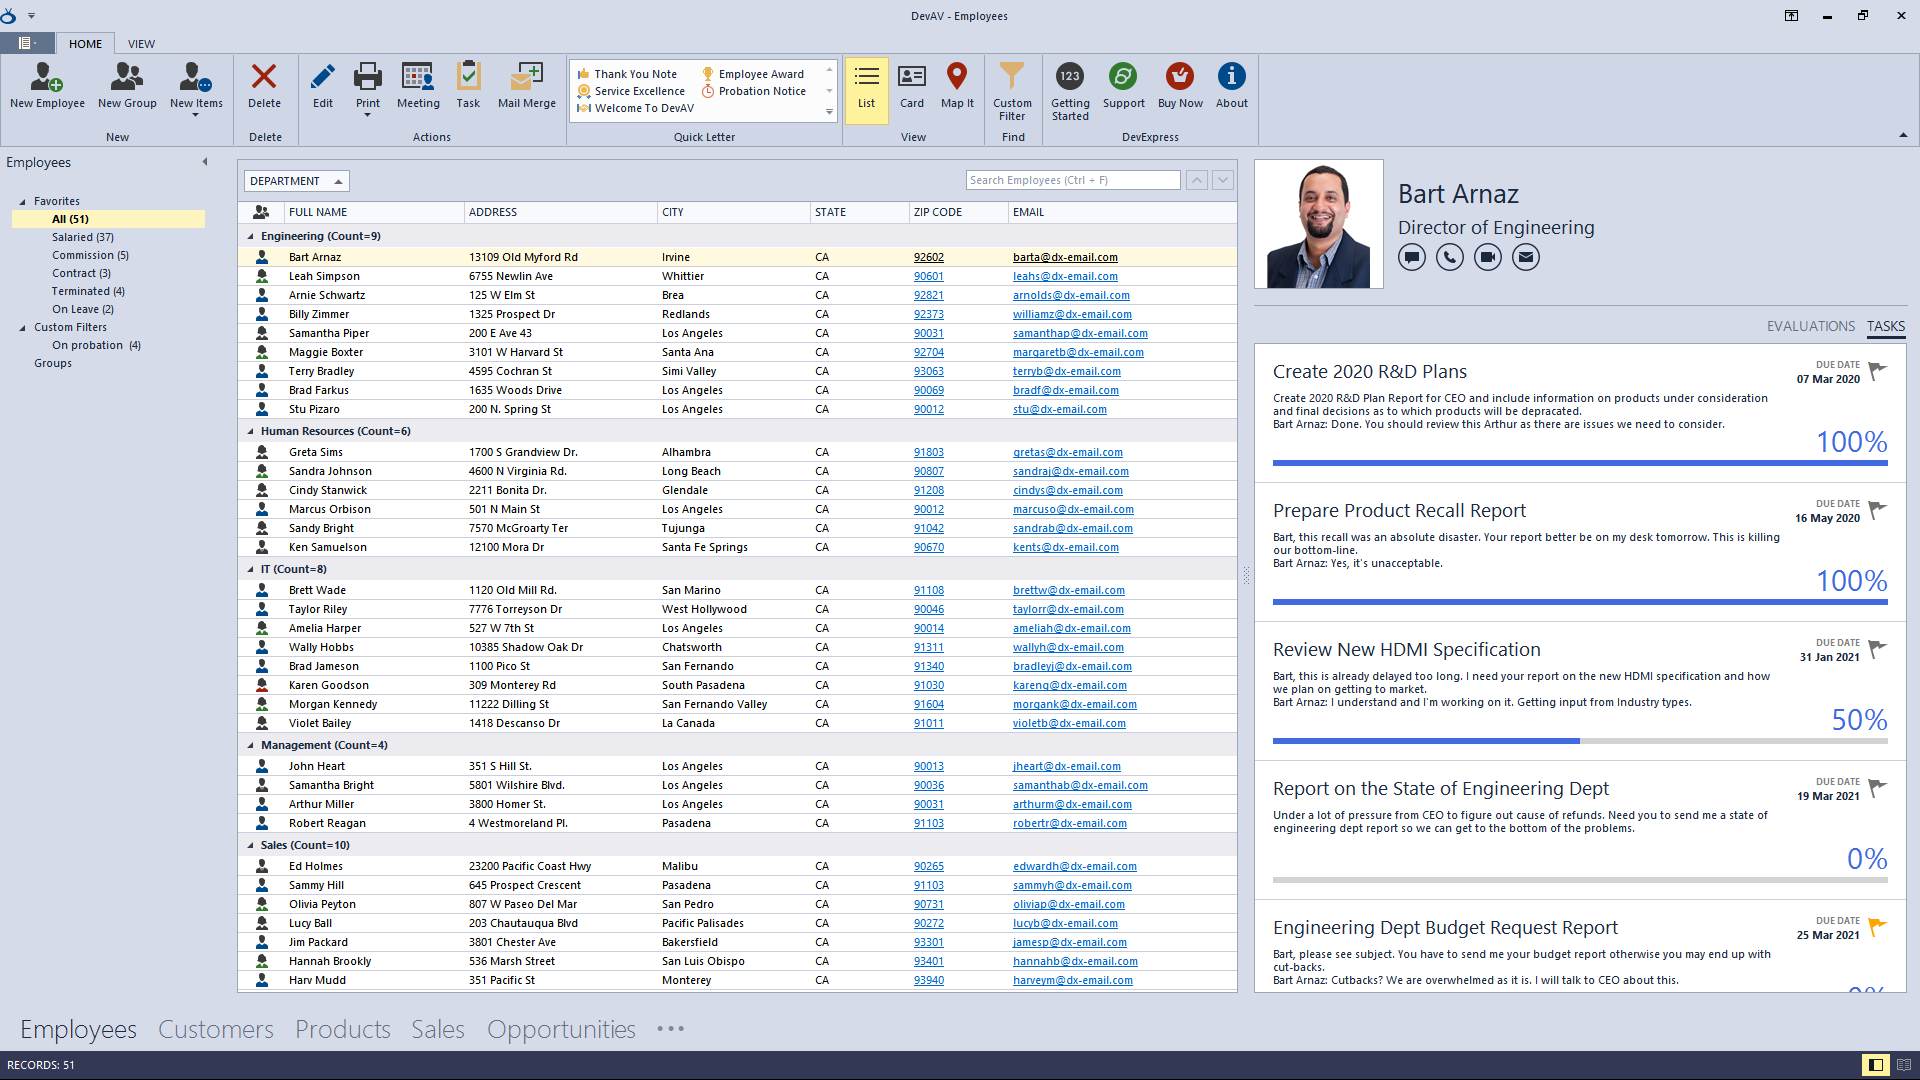Image resolution: width=1920 pixels, height=1080 pixels.
Task: Click Bart Arnaz's profile photo
Action: 1319,224
